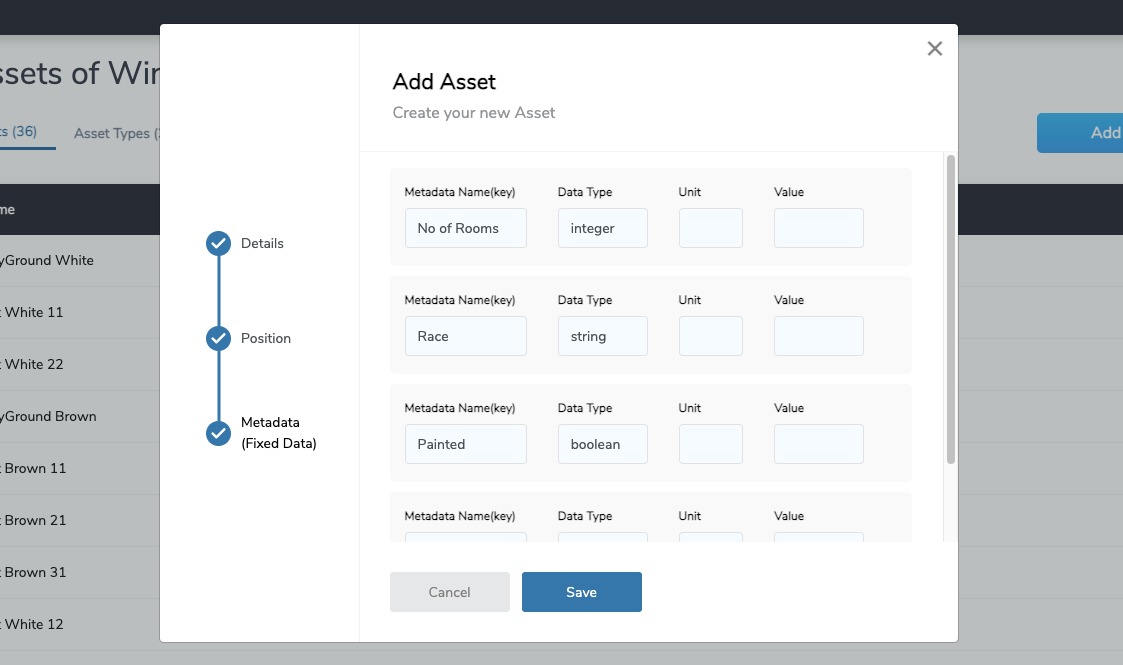Go to the Position step label
Screen dimensions: 1123x665
[x=266, y=339]
